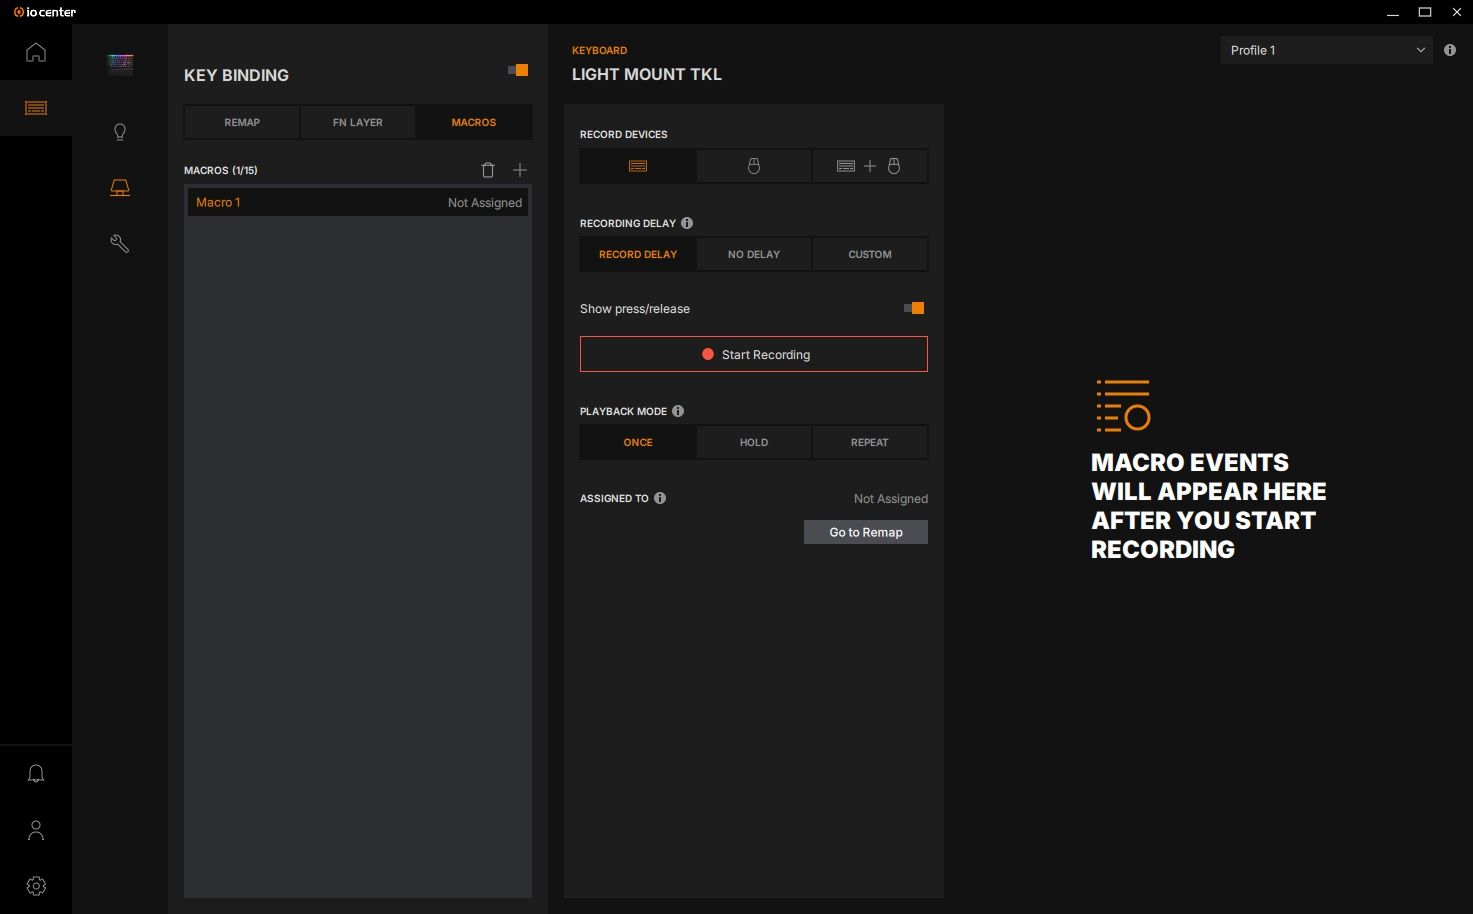Toggle the Key Binding switch

[518, 70]
